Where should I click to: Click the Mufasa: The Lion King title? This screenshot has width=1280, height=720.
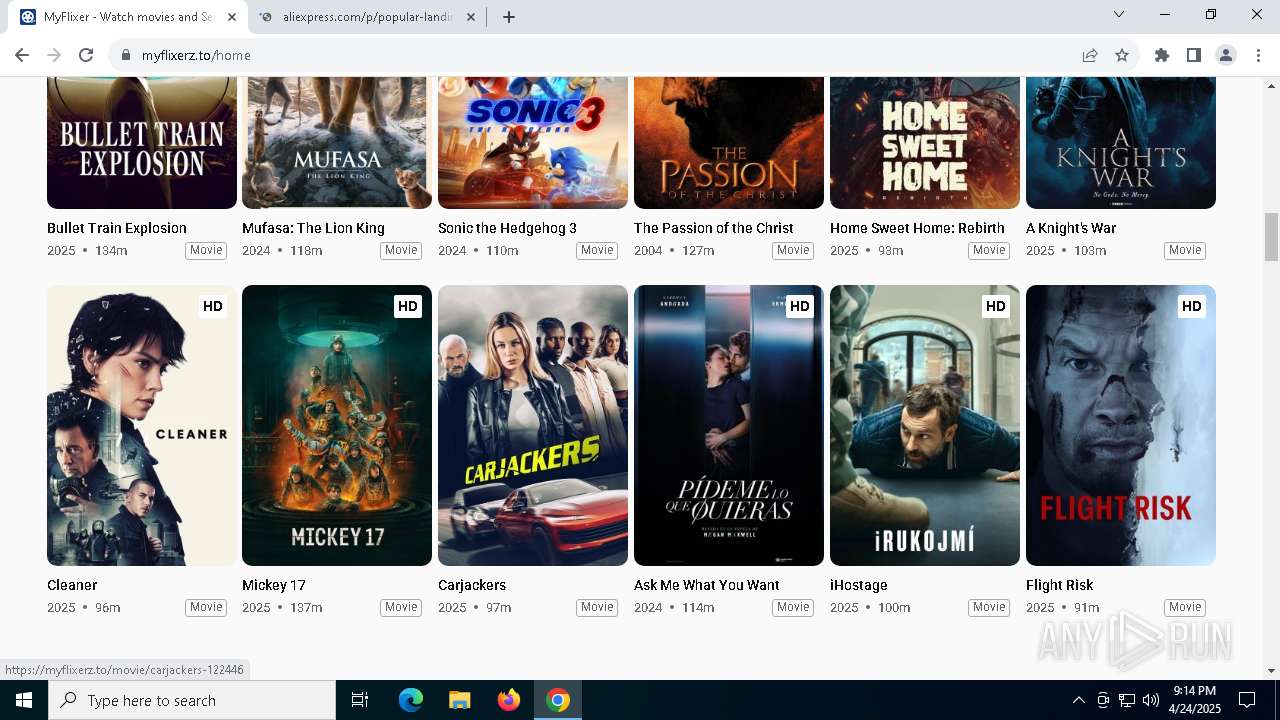tap(313, 228)
